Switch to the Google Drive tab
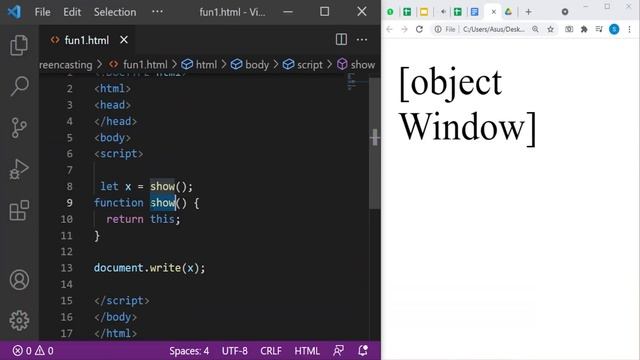The image size is (640, 360). (x=508, y=12)
